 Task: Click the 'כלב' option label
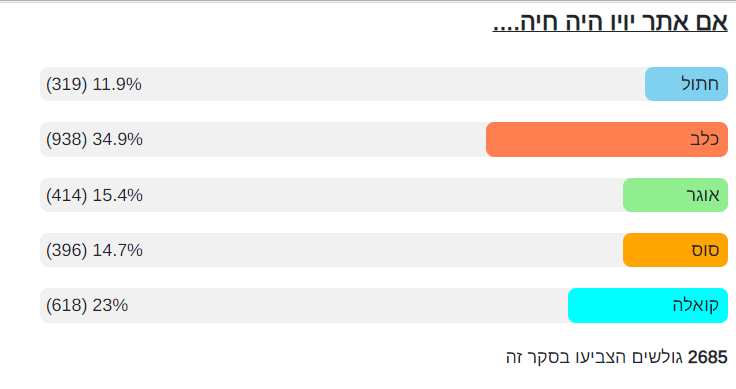tap(705, 139)
